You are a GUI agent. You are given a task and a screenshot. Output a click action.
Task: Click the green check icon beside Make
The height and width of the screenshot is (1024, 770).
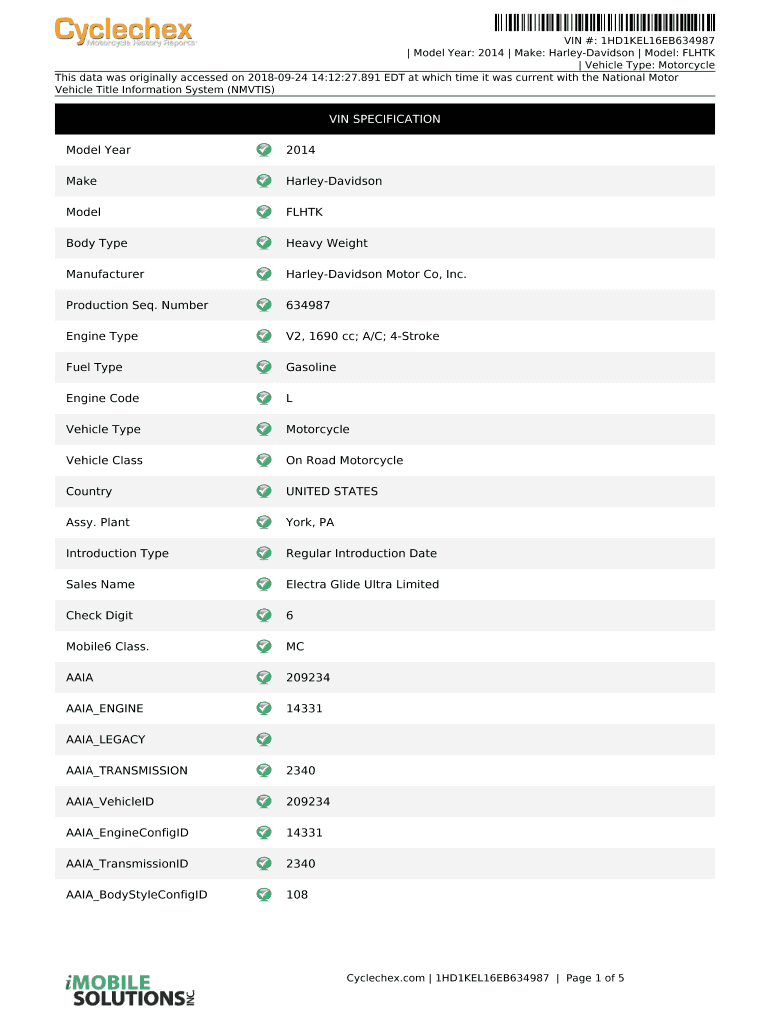[263, 181]
